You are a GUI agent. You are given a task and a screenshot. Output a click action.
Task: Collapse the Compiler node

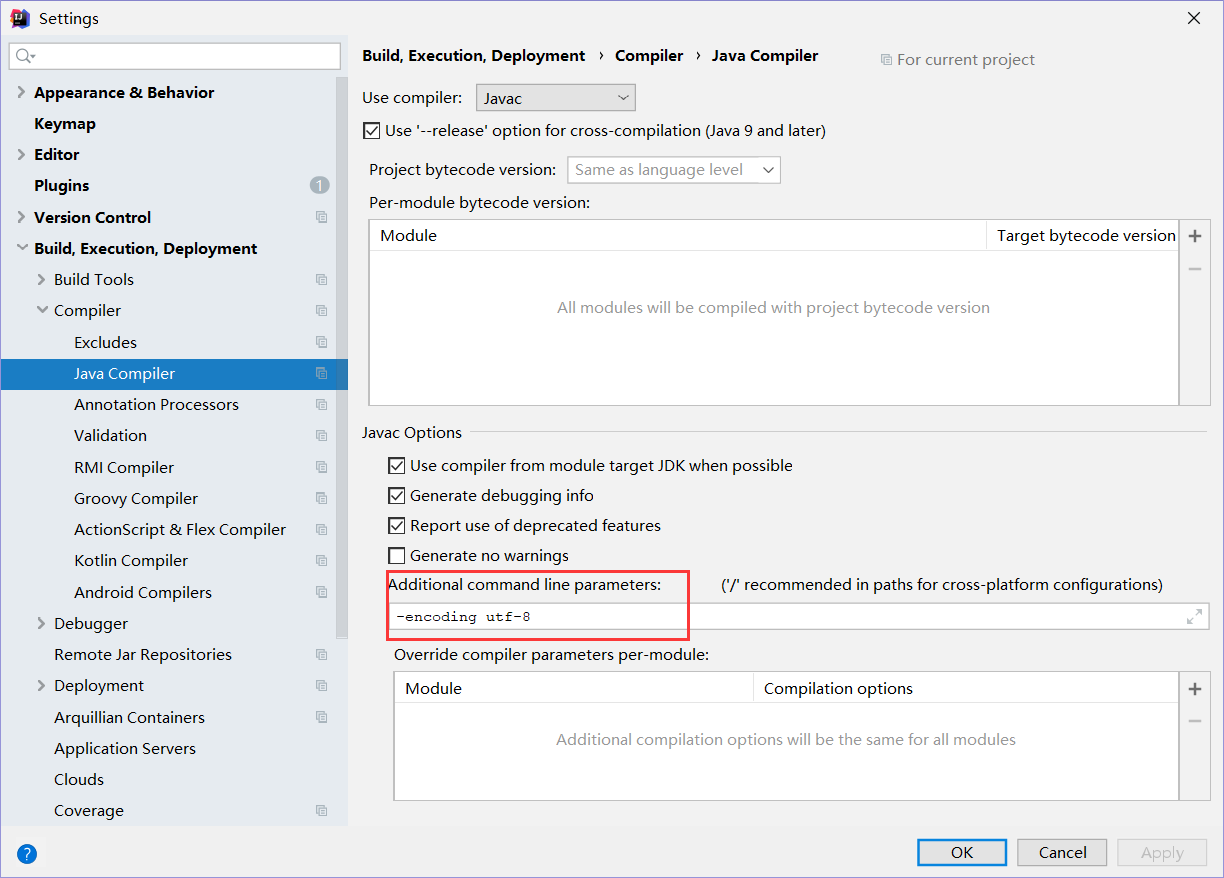[x=41, y=310]
